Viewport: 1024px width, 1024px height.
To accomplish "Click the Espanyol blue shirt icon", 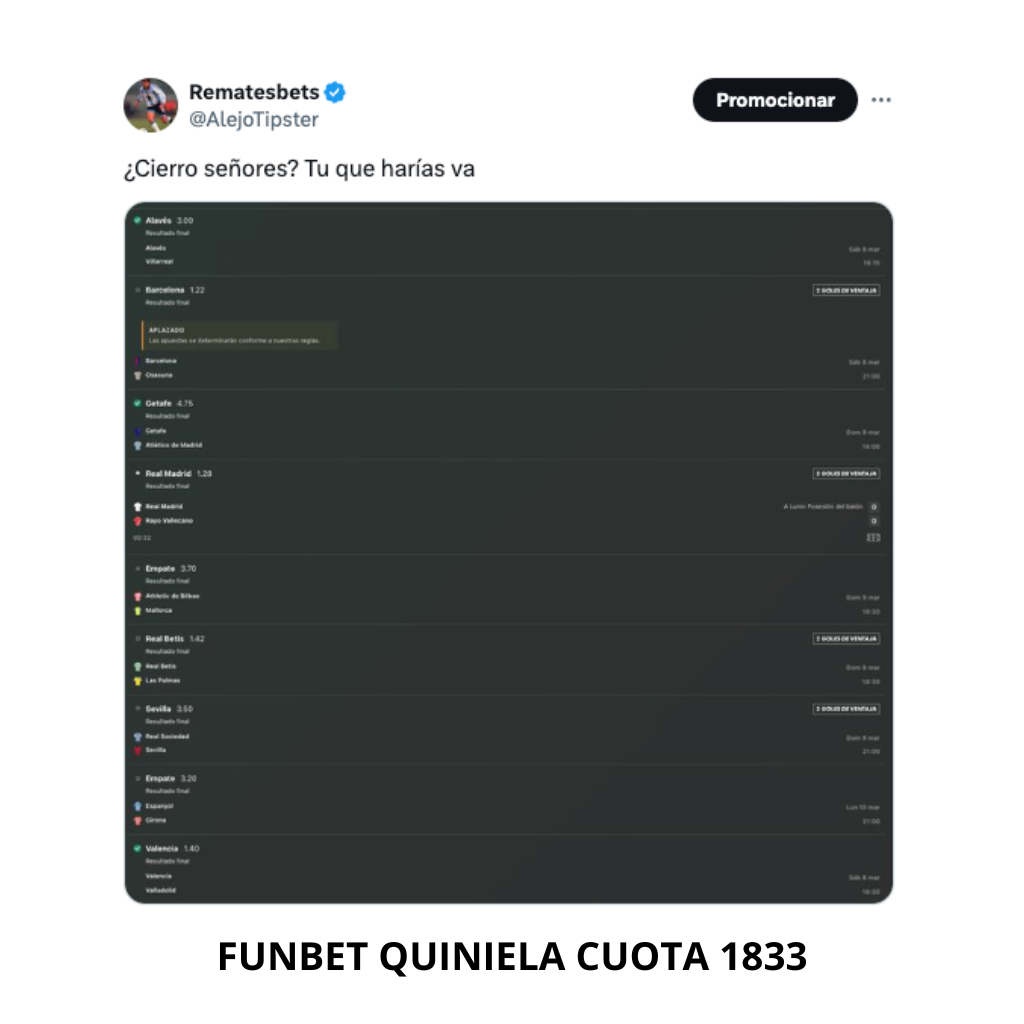I will point(138,805).
